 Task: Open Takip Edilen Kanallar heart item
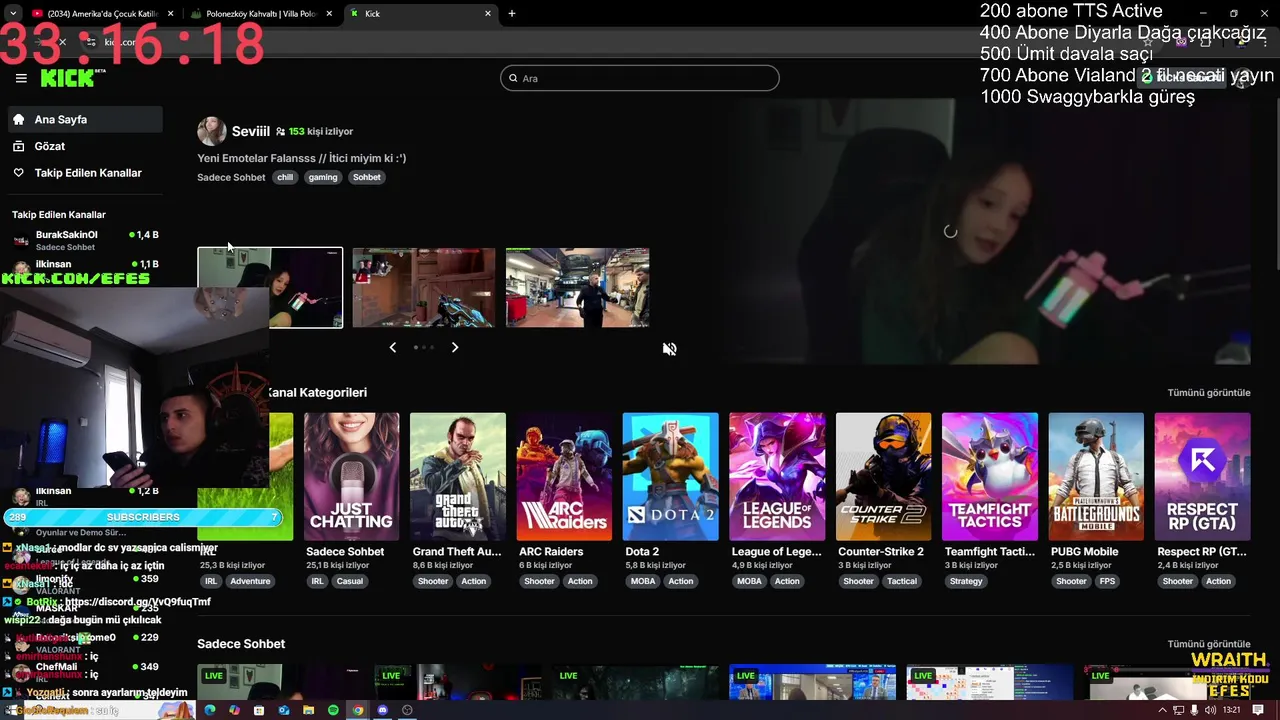[84, 173]
